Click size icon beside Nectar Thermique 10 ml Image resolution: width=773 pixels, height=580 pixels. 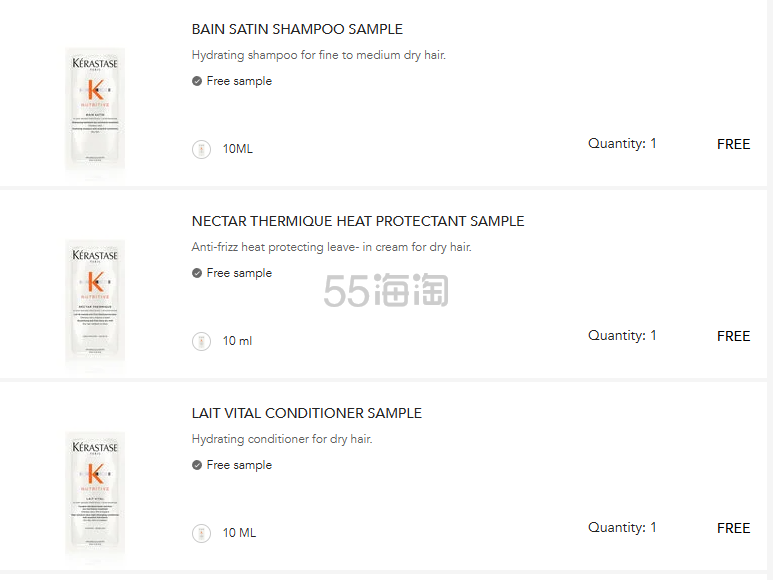point(201,341)
